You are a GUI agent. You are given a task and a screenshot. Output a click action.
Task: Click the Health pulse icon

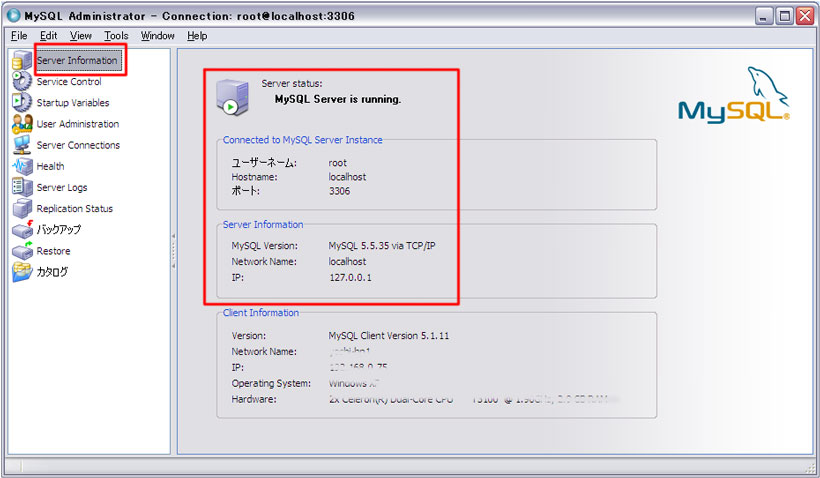tap(21, 166)
